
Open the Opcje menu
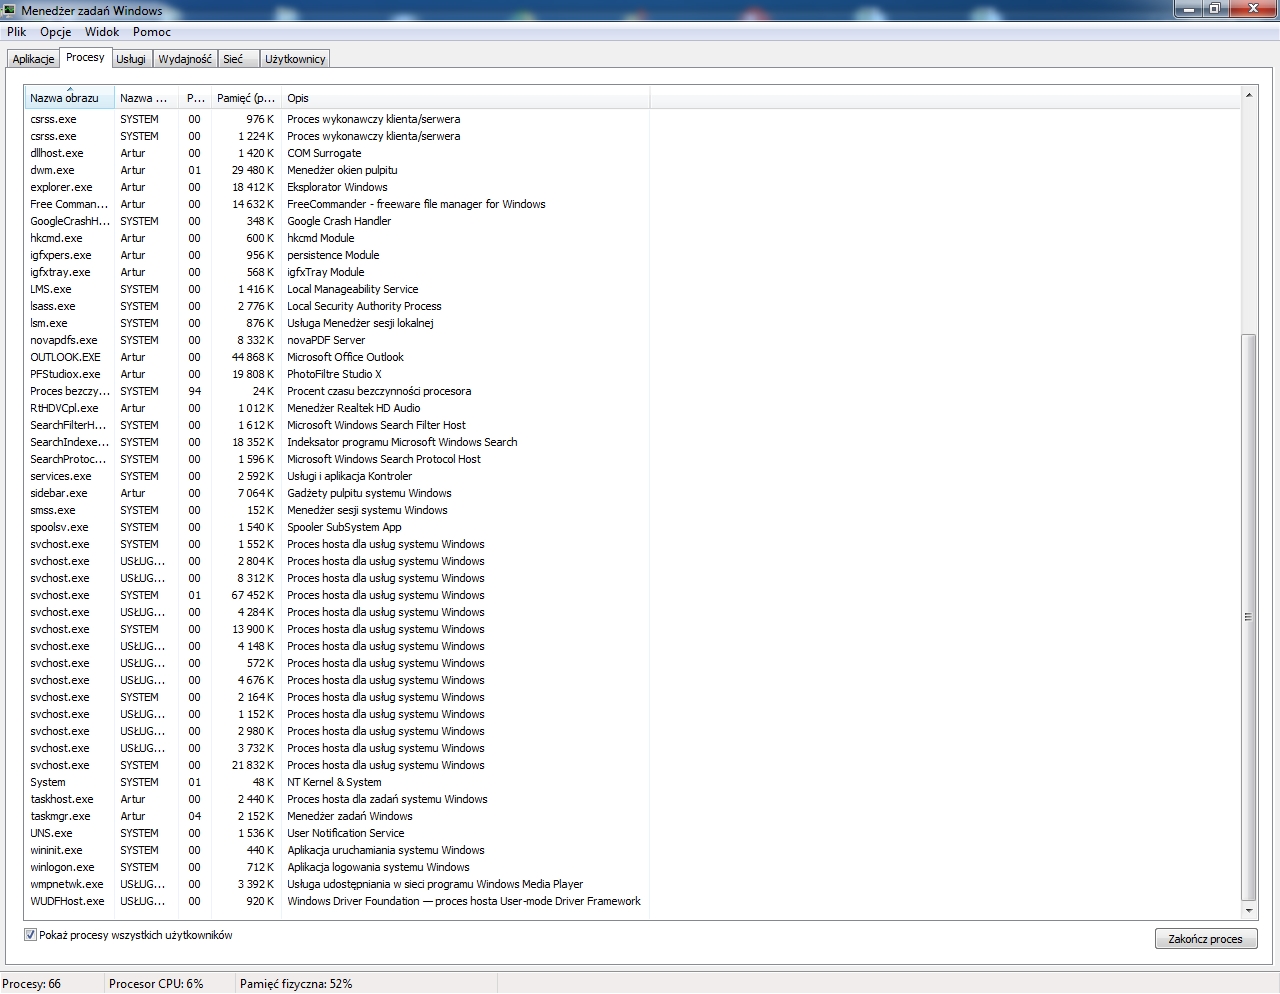click(56, 32)
